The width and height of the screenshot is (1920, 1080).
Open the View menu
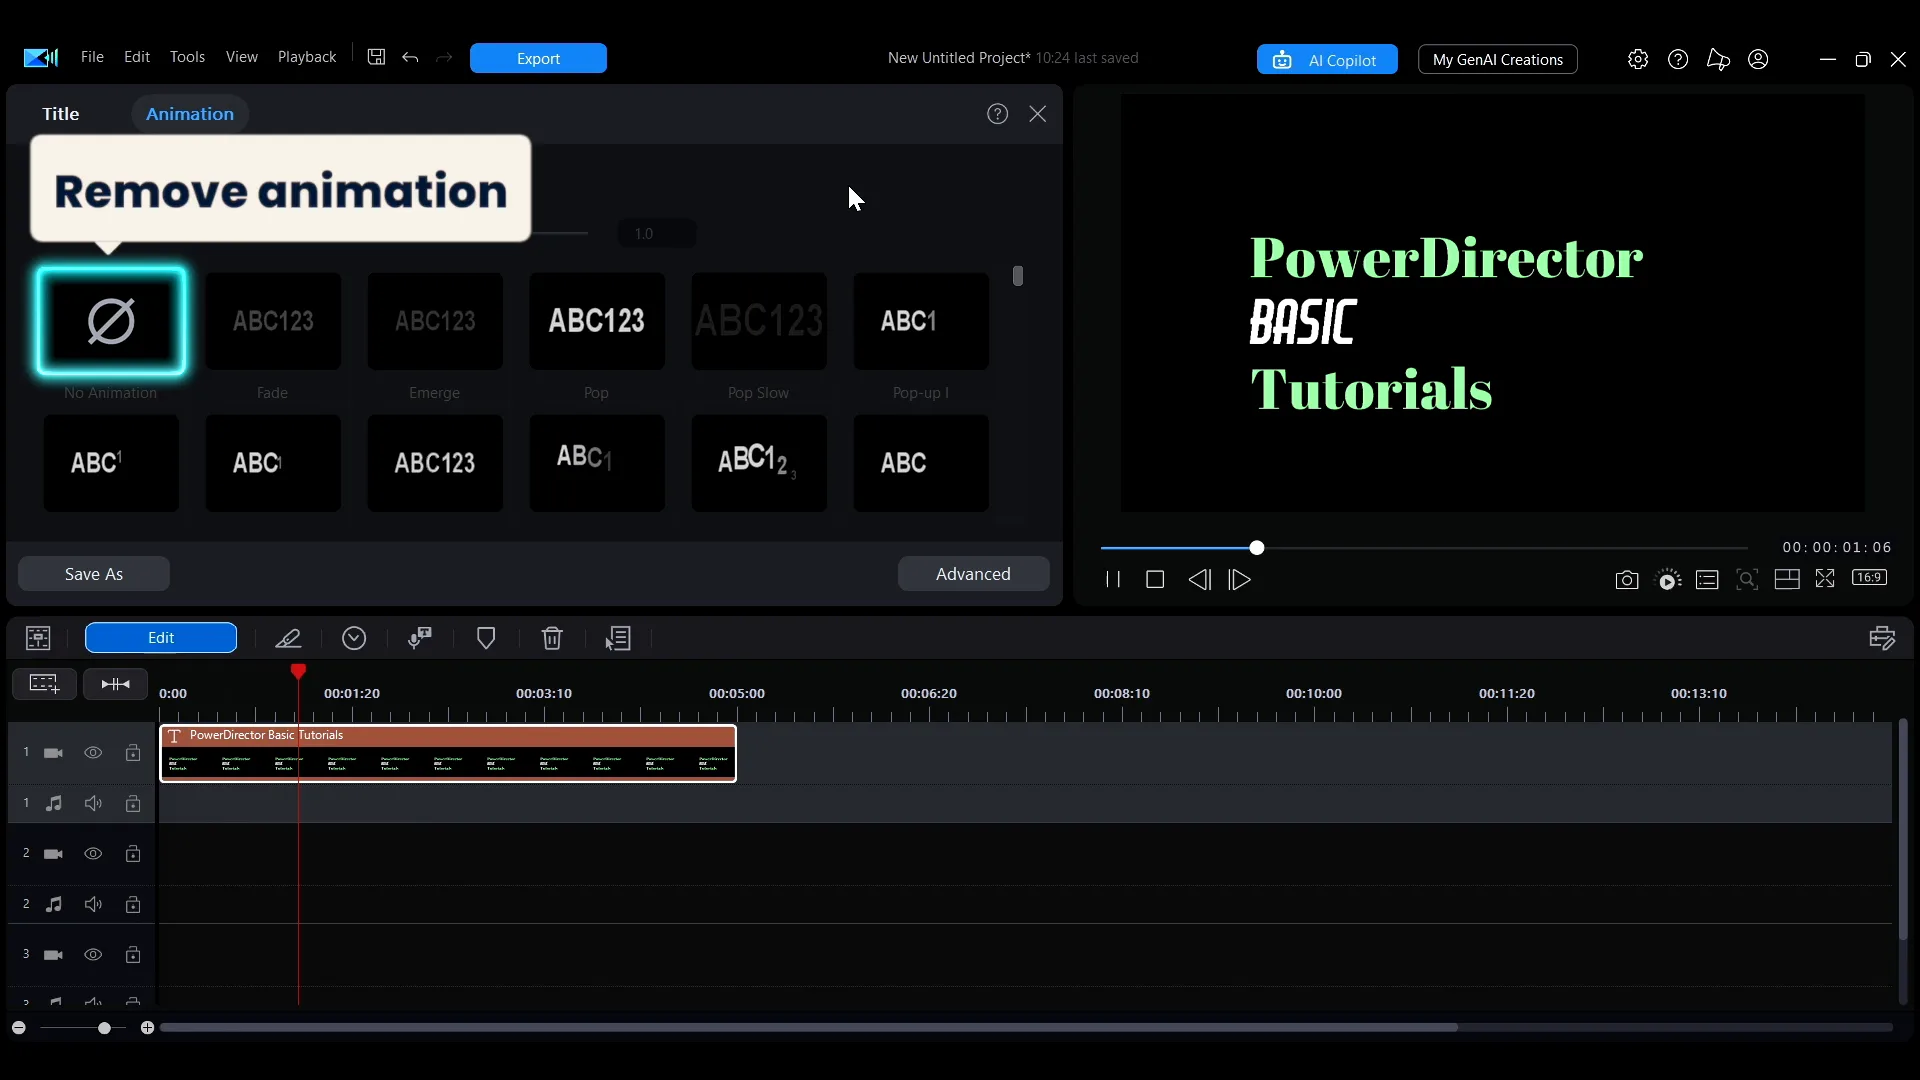(x=241, y=57)
